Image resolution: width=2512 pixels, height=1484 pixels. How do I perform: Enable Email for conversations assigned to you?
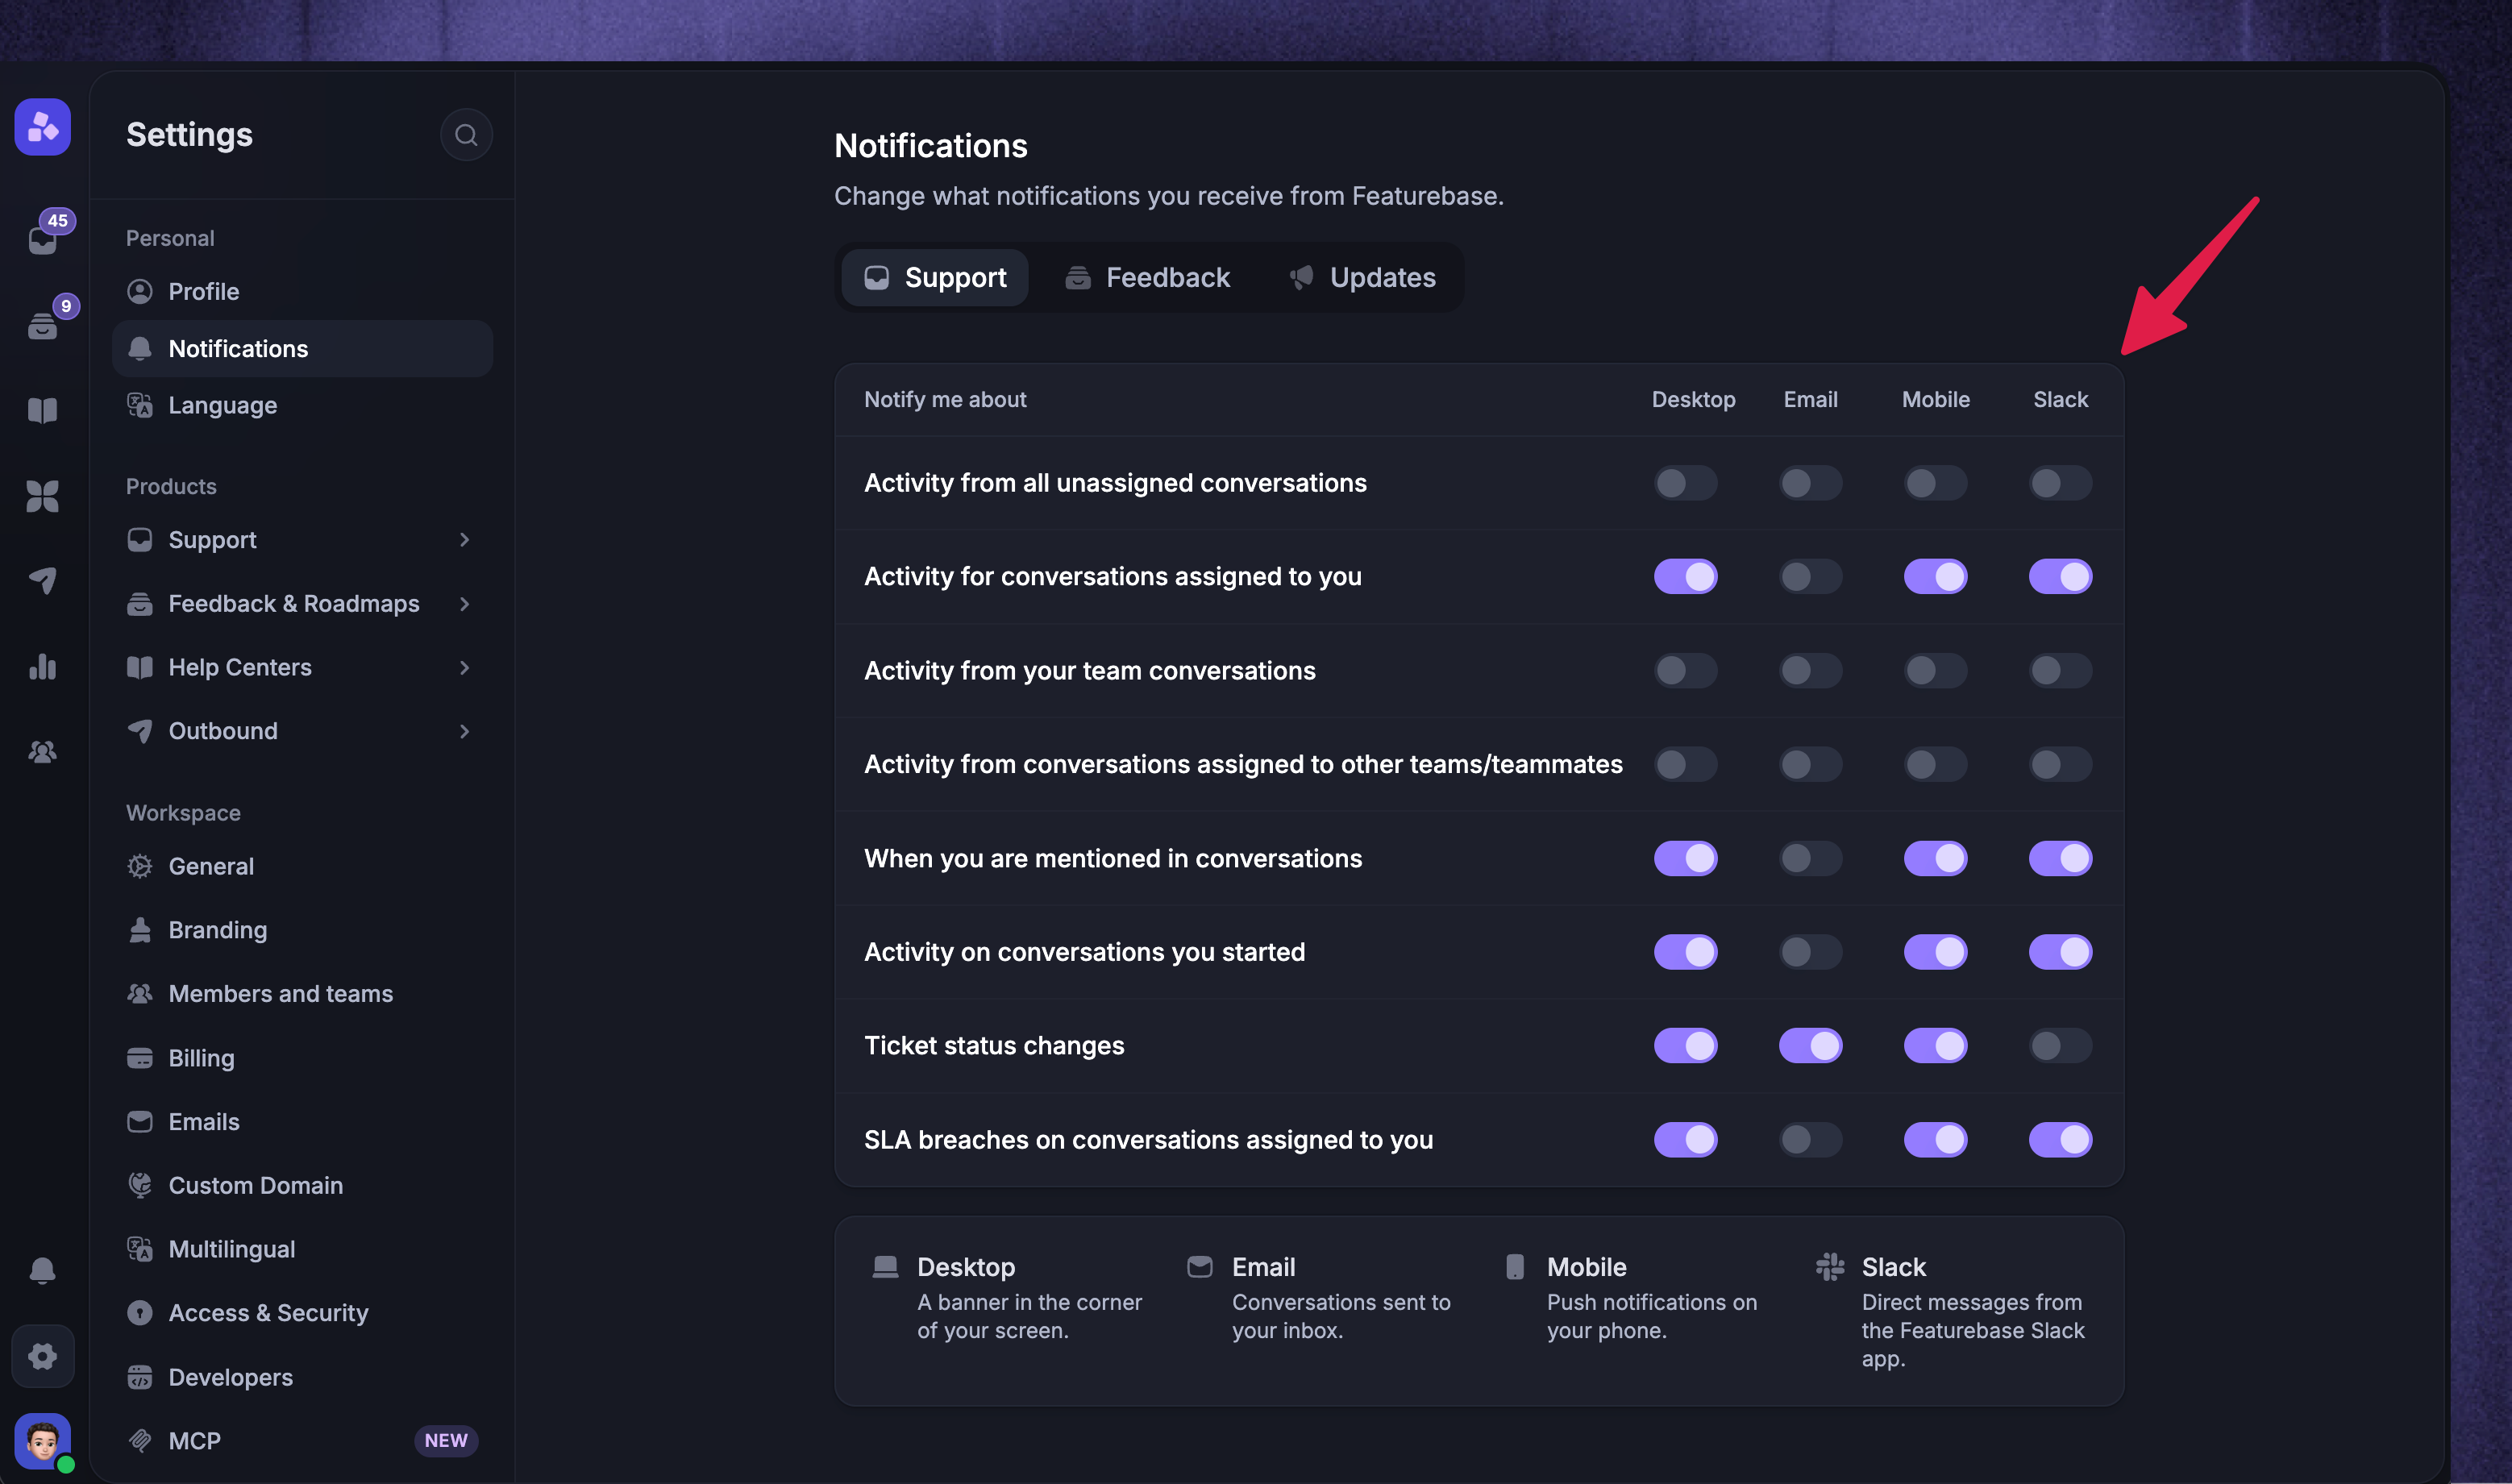pos(1810,576)
